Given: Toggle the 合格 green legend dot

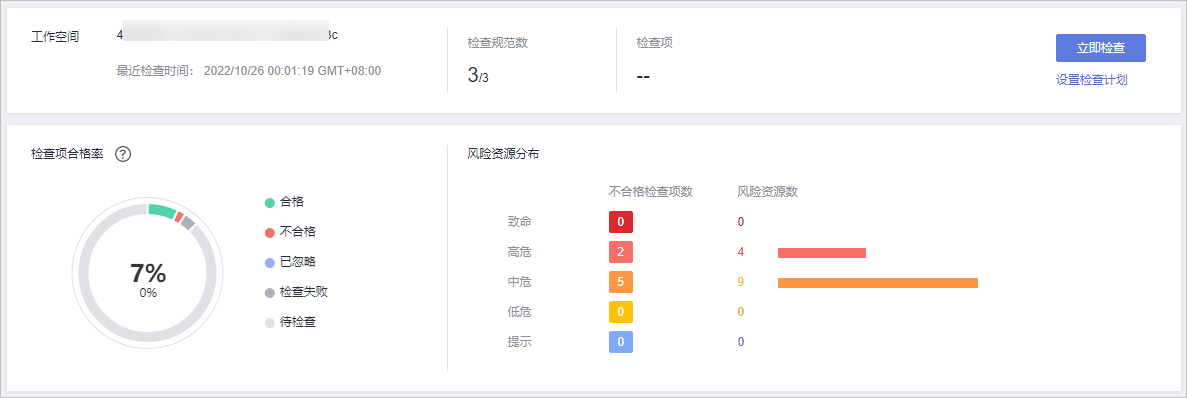Looking at the screenshot, I should (x=269, y=202).
